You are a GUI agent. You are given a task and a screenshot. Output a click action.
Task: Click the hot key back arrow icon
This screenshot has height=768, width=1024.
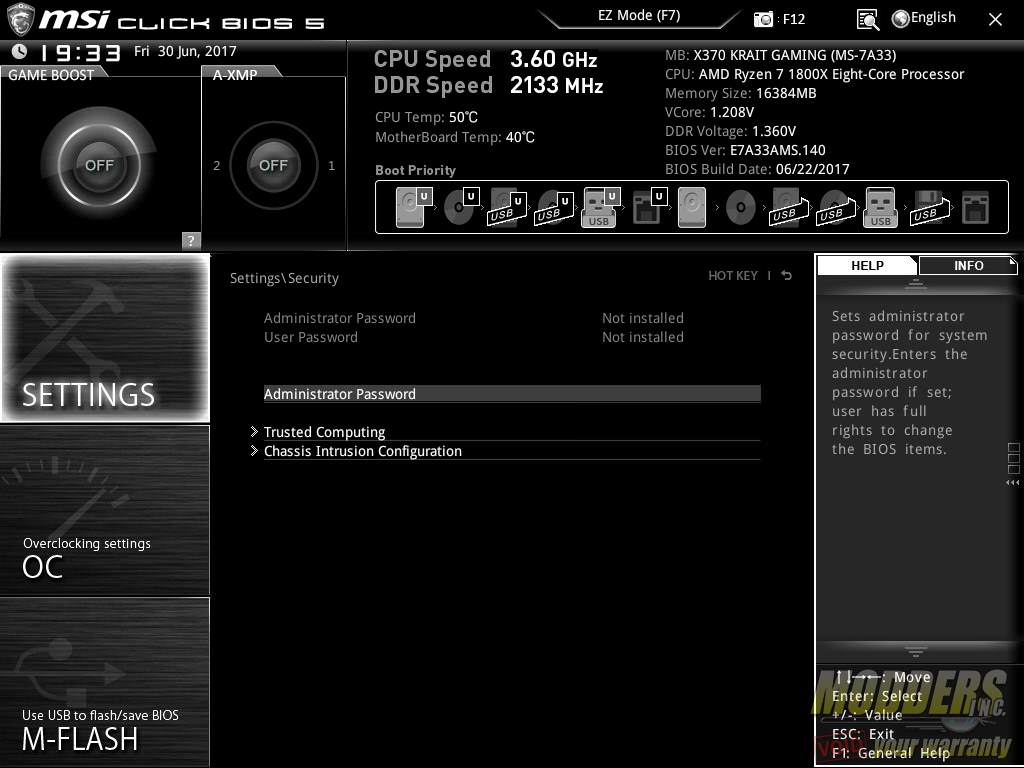(787, 276)
